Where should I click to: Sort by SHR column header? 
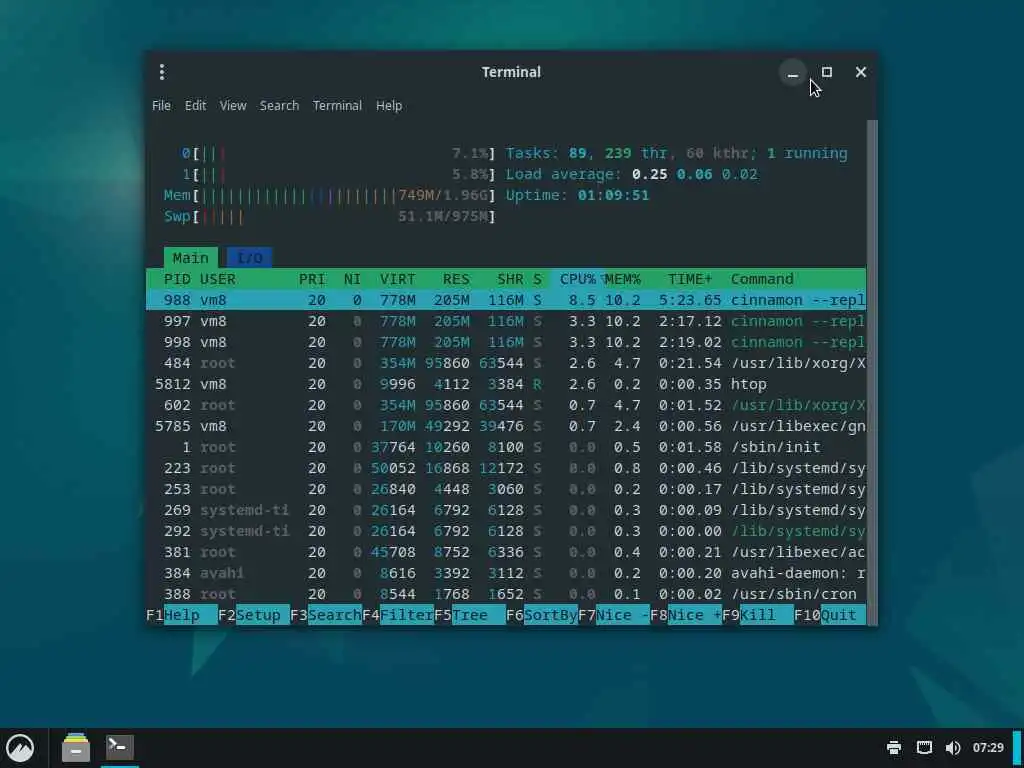pyautogui.click(x=510, y=279)
